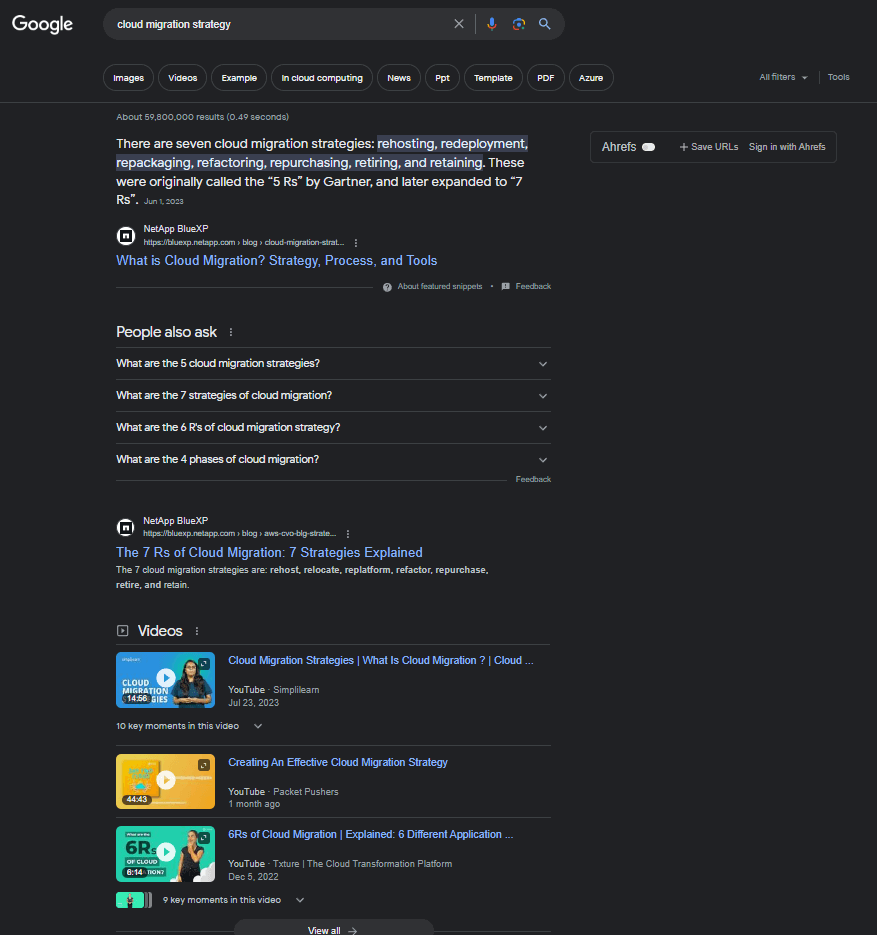Expand 'What are the 7 strategies of cloud migration?'
The height and width of the screenshot is (935, 877).
point(333,396)
